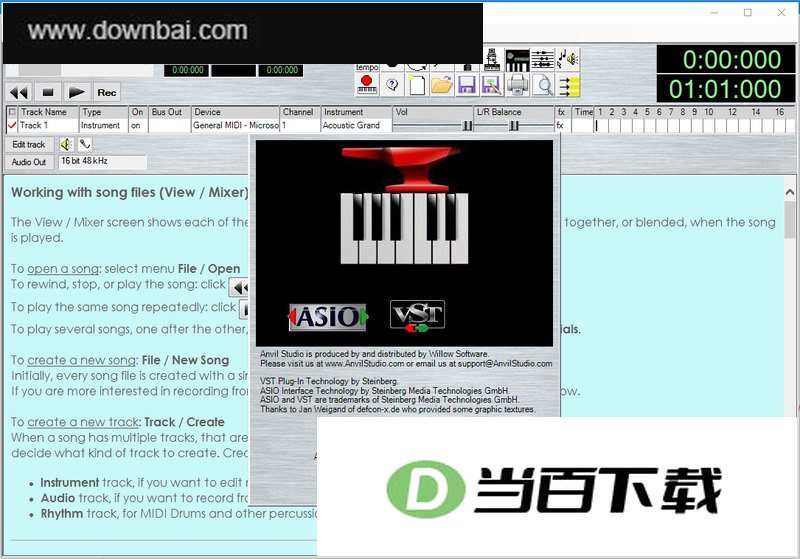800x559 pixels.
Task: Follow the 'create a new song' link
Action: (x=82, y=360)
